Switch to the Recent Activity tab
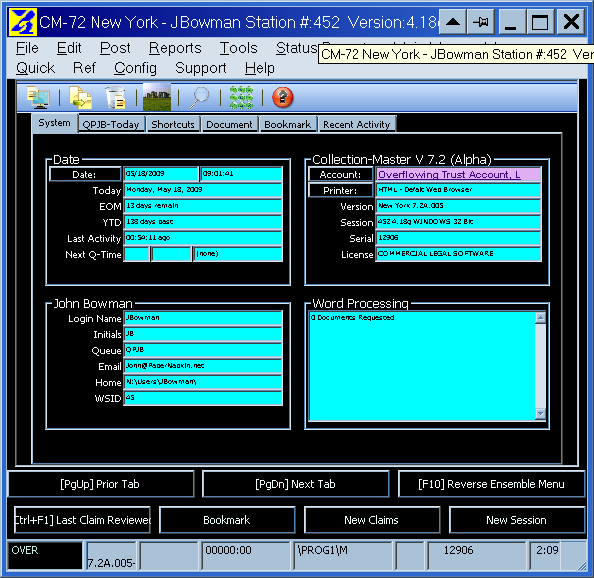Viewport: 594px width, 578px height. click(356, 125)
